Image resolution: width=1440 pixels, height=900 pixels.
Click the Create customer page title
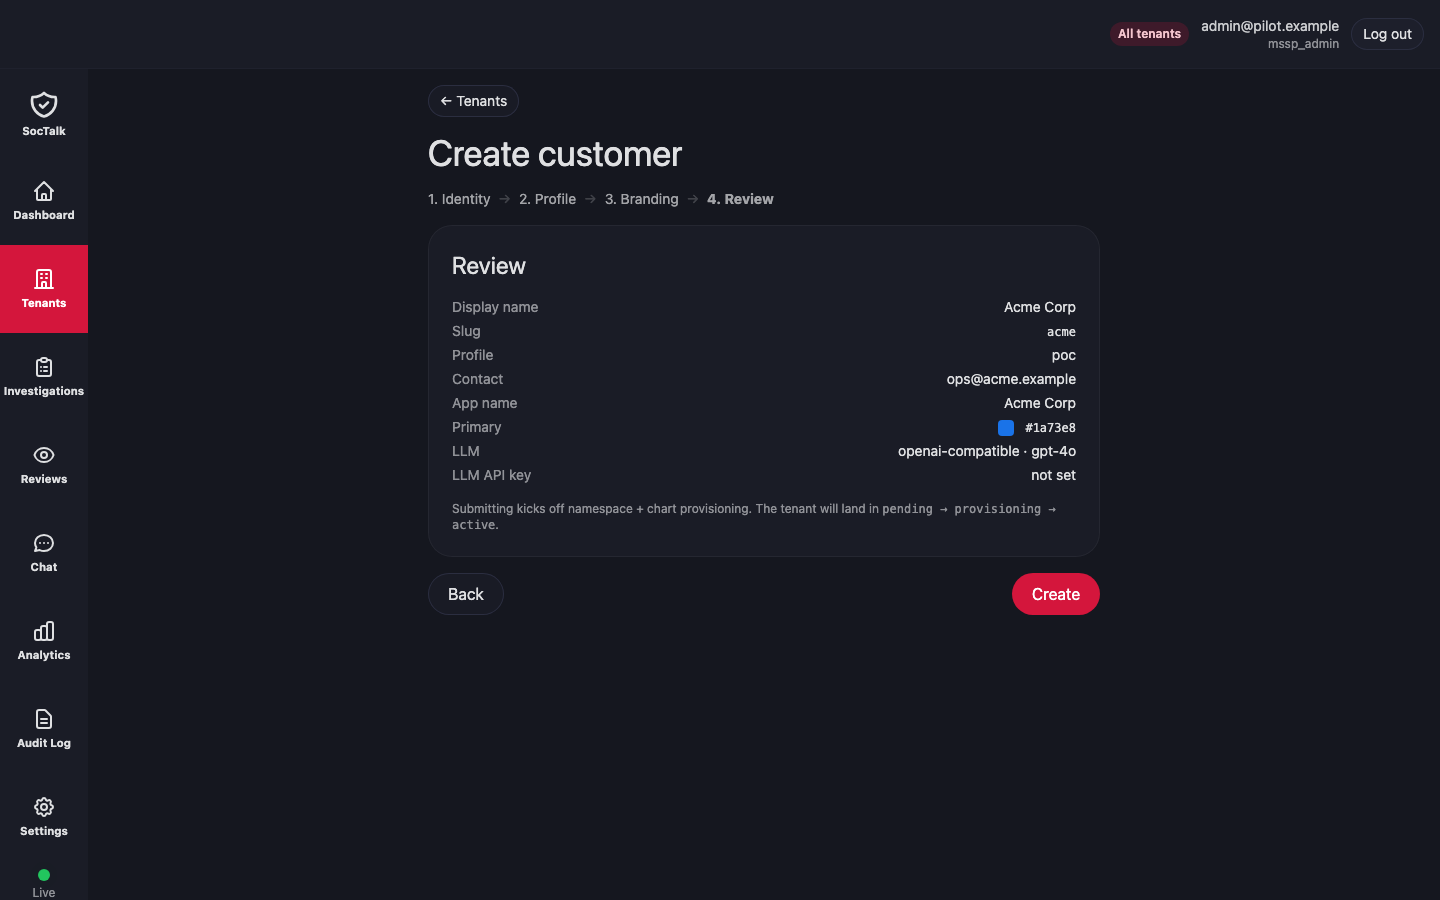click(555, 154)
